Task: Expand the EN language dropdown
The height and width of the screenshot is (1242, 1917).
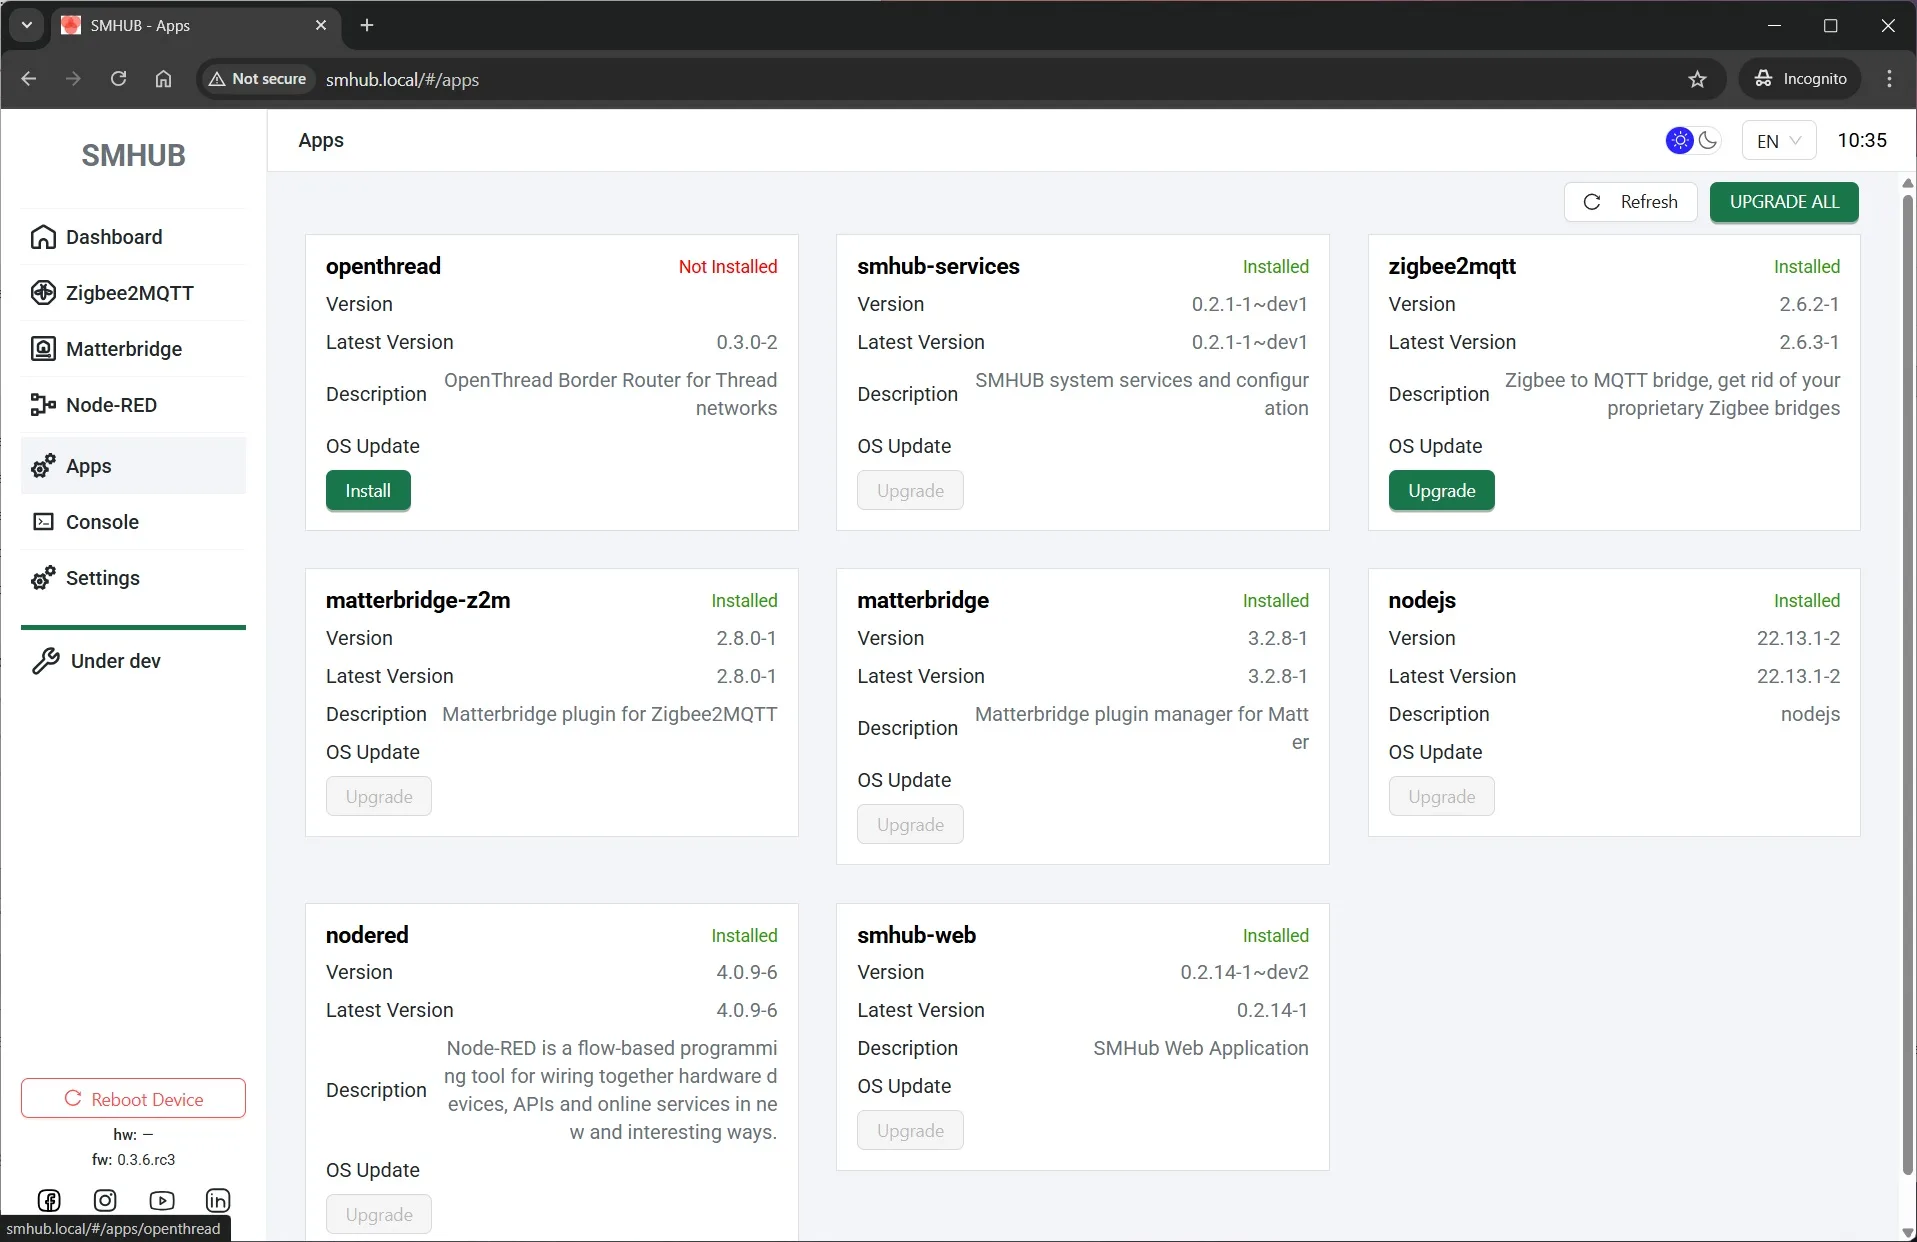Action: point(1778,141)
